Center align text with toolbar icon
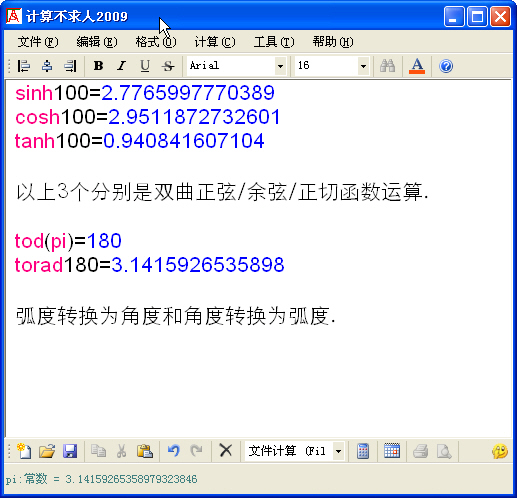 47,66
